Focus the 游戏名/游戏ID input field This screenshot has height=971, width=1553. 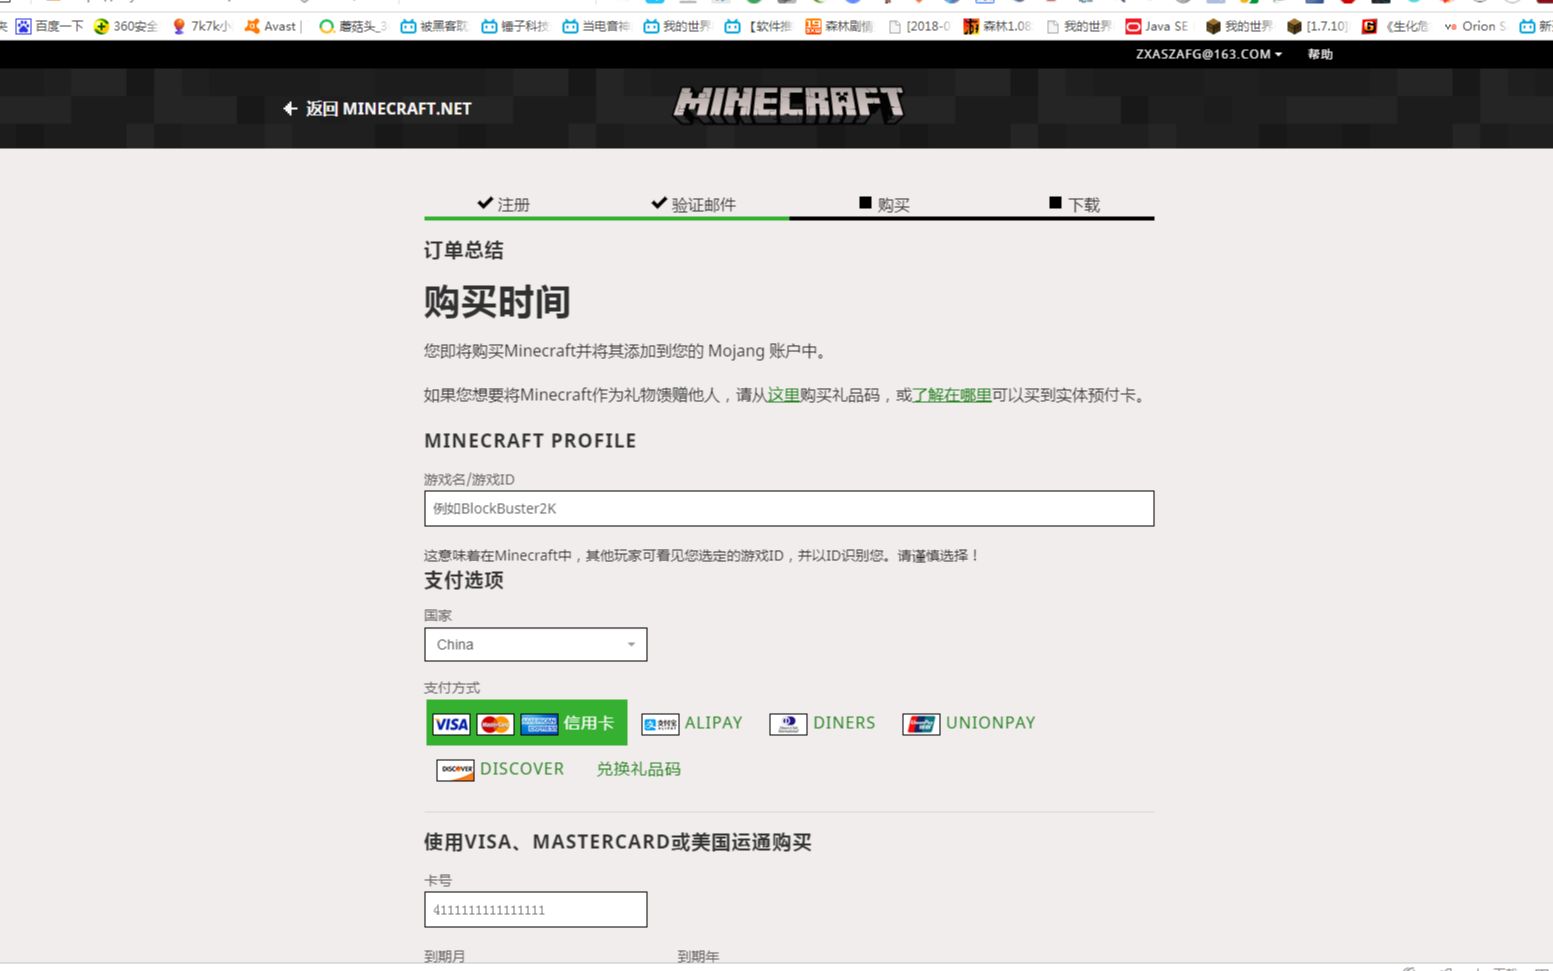pos(789,508)
